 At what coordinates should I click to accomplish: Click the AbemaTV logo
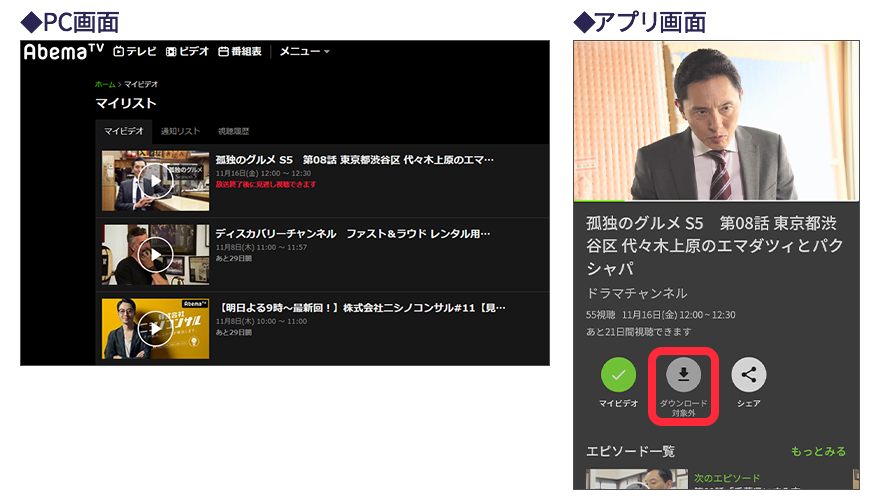[x=63, y=52]
